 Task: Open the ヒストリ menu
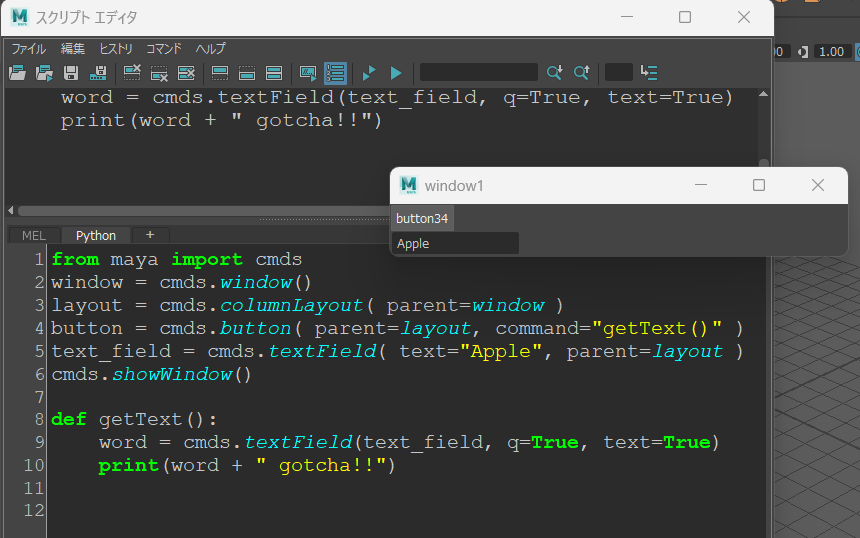(115, 49)
